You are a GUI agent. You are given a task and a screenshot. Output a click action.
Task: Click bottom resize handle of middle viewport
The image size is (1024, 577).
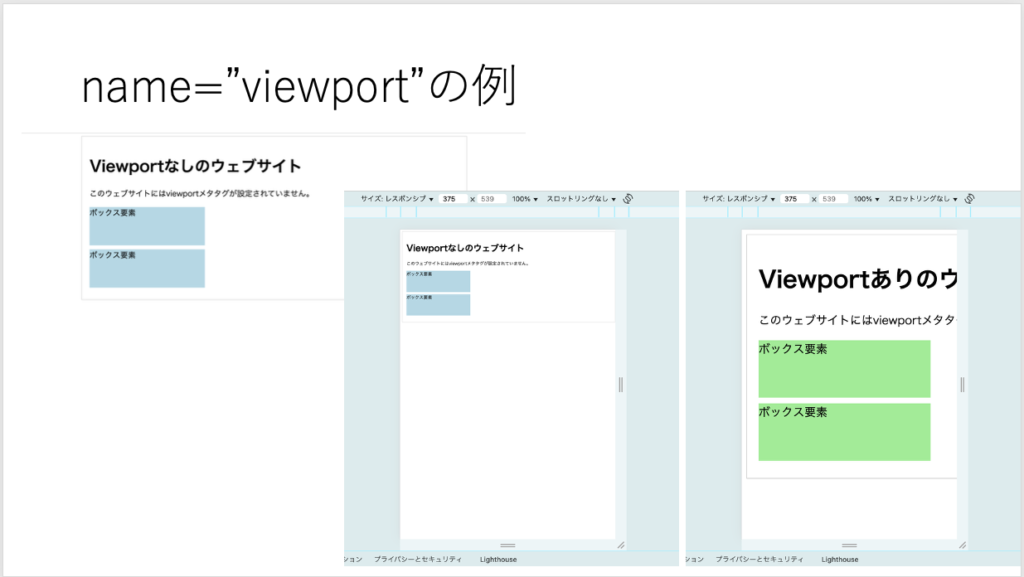(x=507, y=545)
